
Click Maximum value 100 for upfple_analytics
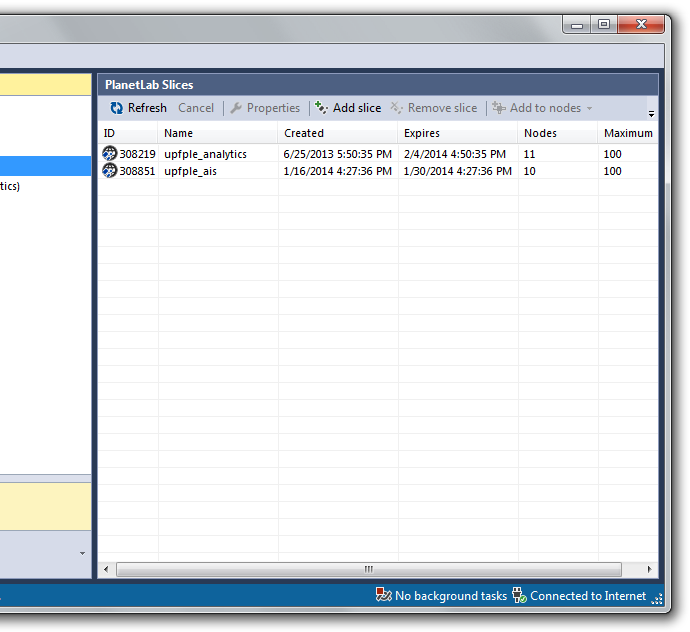pyautogui.click(x=612, y=154)
